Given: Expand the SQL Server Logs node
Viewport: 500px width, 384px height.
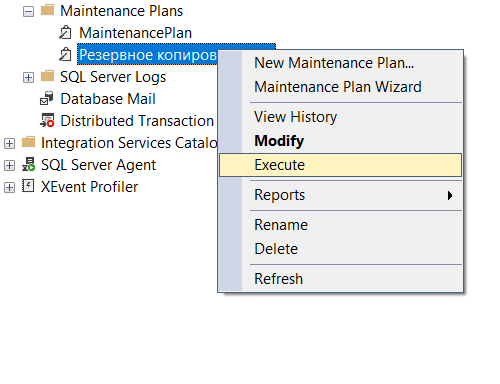Looking at the screenshot, I should coord(28,78).
